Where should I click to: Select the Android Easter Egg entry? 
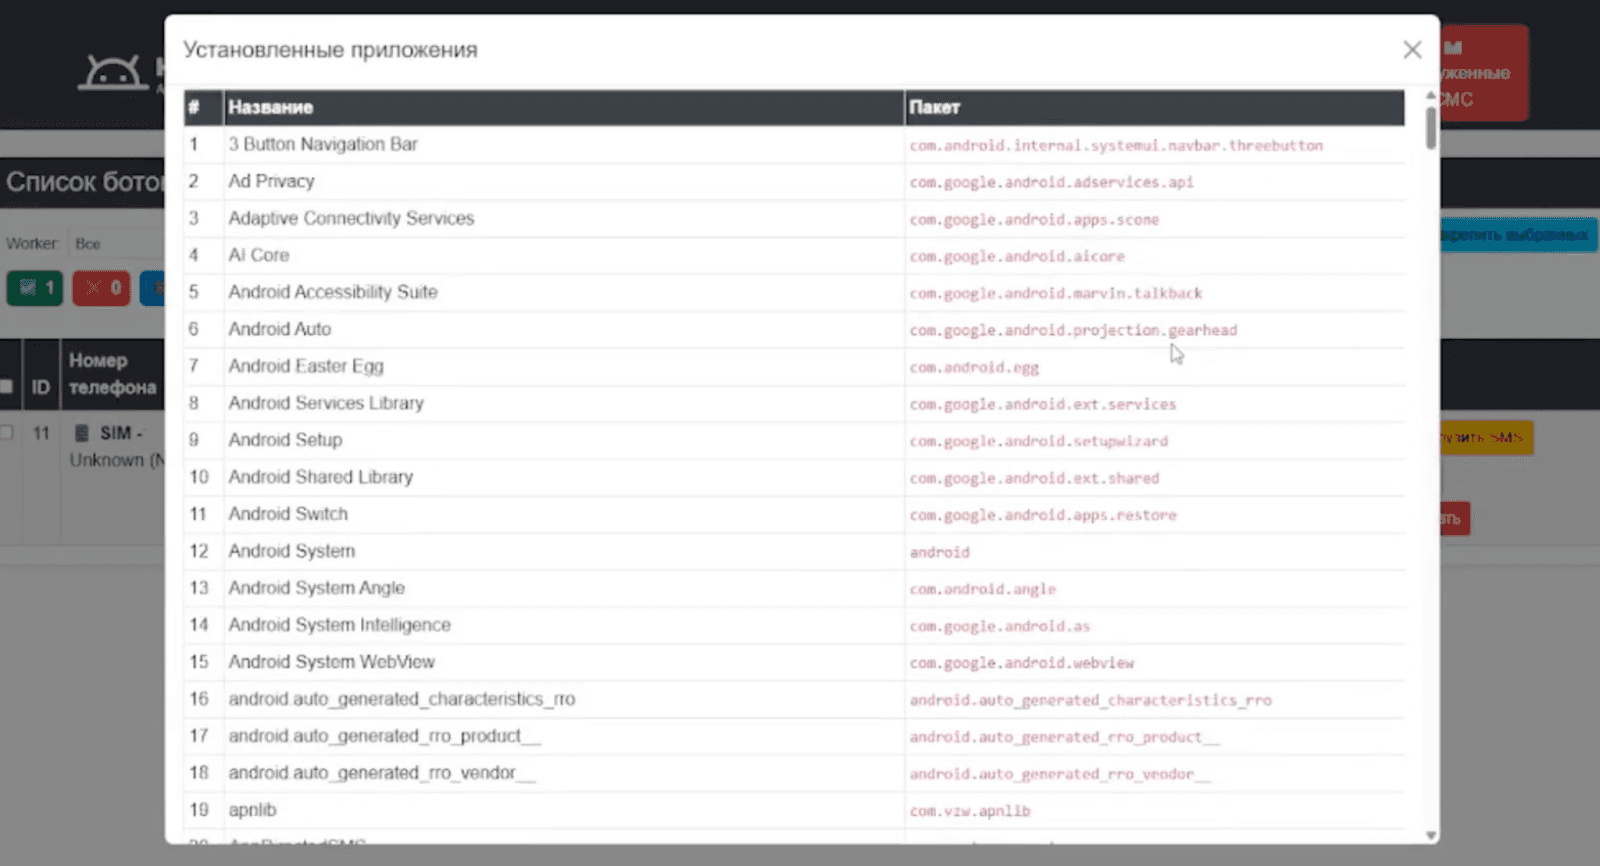coord(306,366)
